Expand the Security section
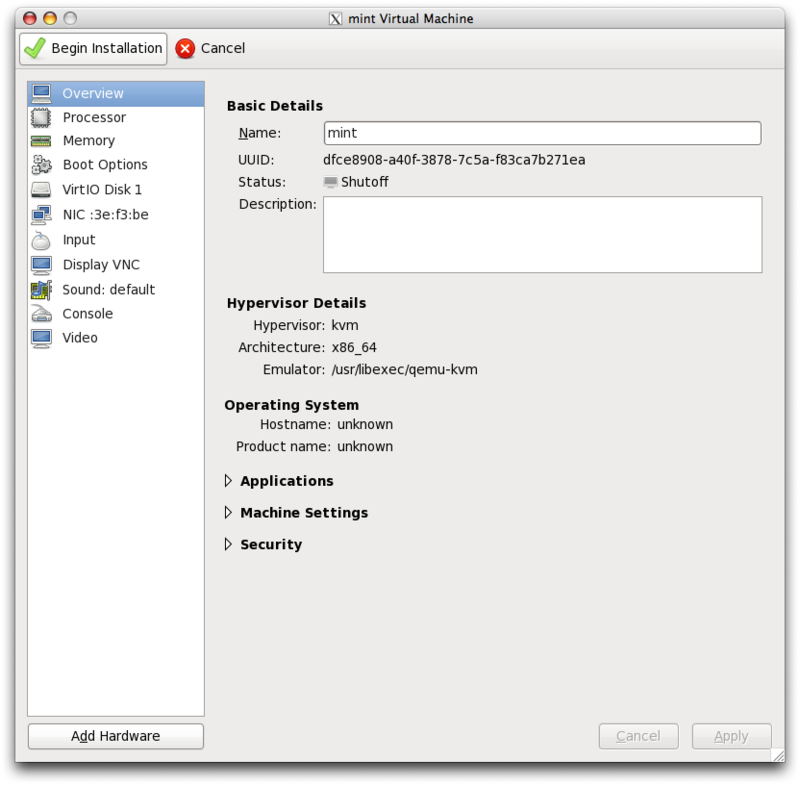The width and height of the screenshot is (800, 785). (x=228, y=544)
